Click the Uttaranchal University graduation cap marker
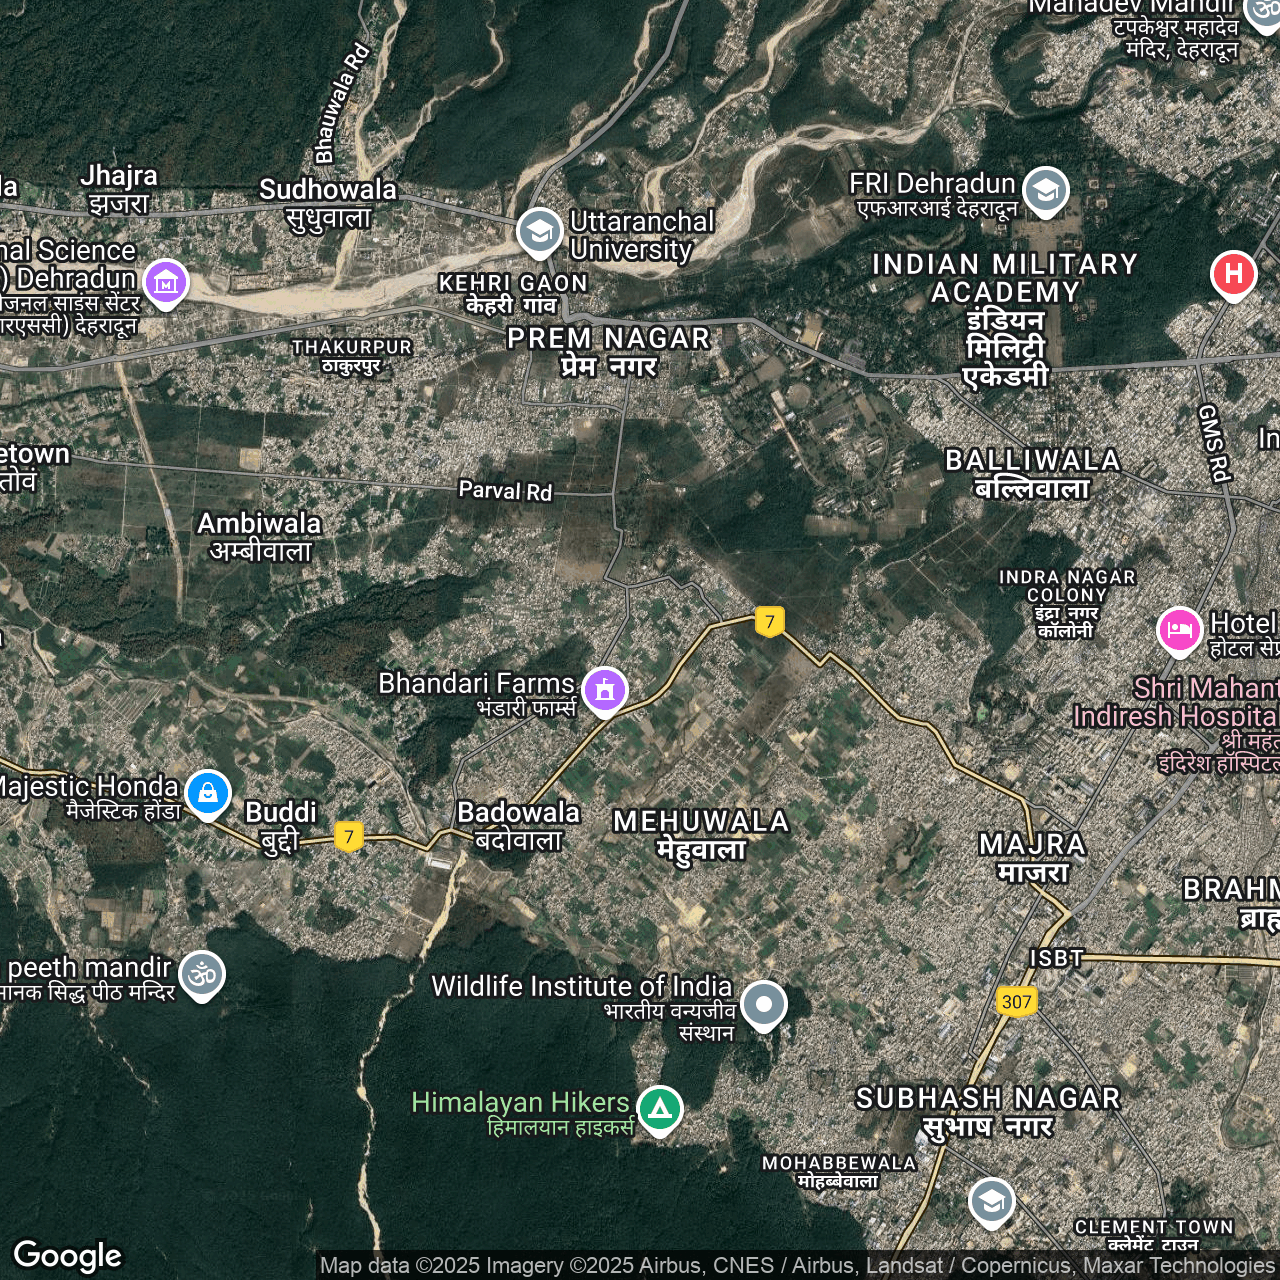1280x1280 pixels. 539,232
